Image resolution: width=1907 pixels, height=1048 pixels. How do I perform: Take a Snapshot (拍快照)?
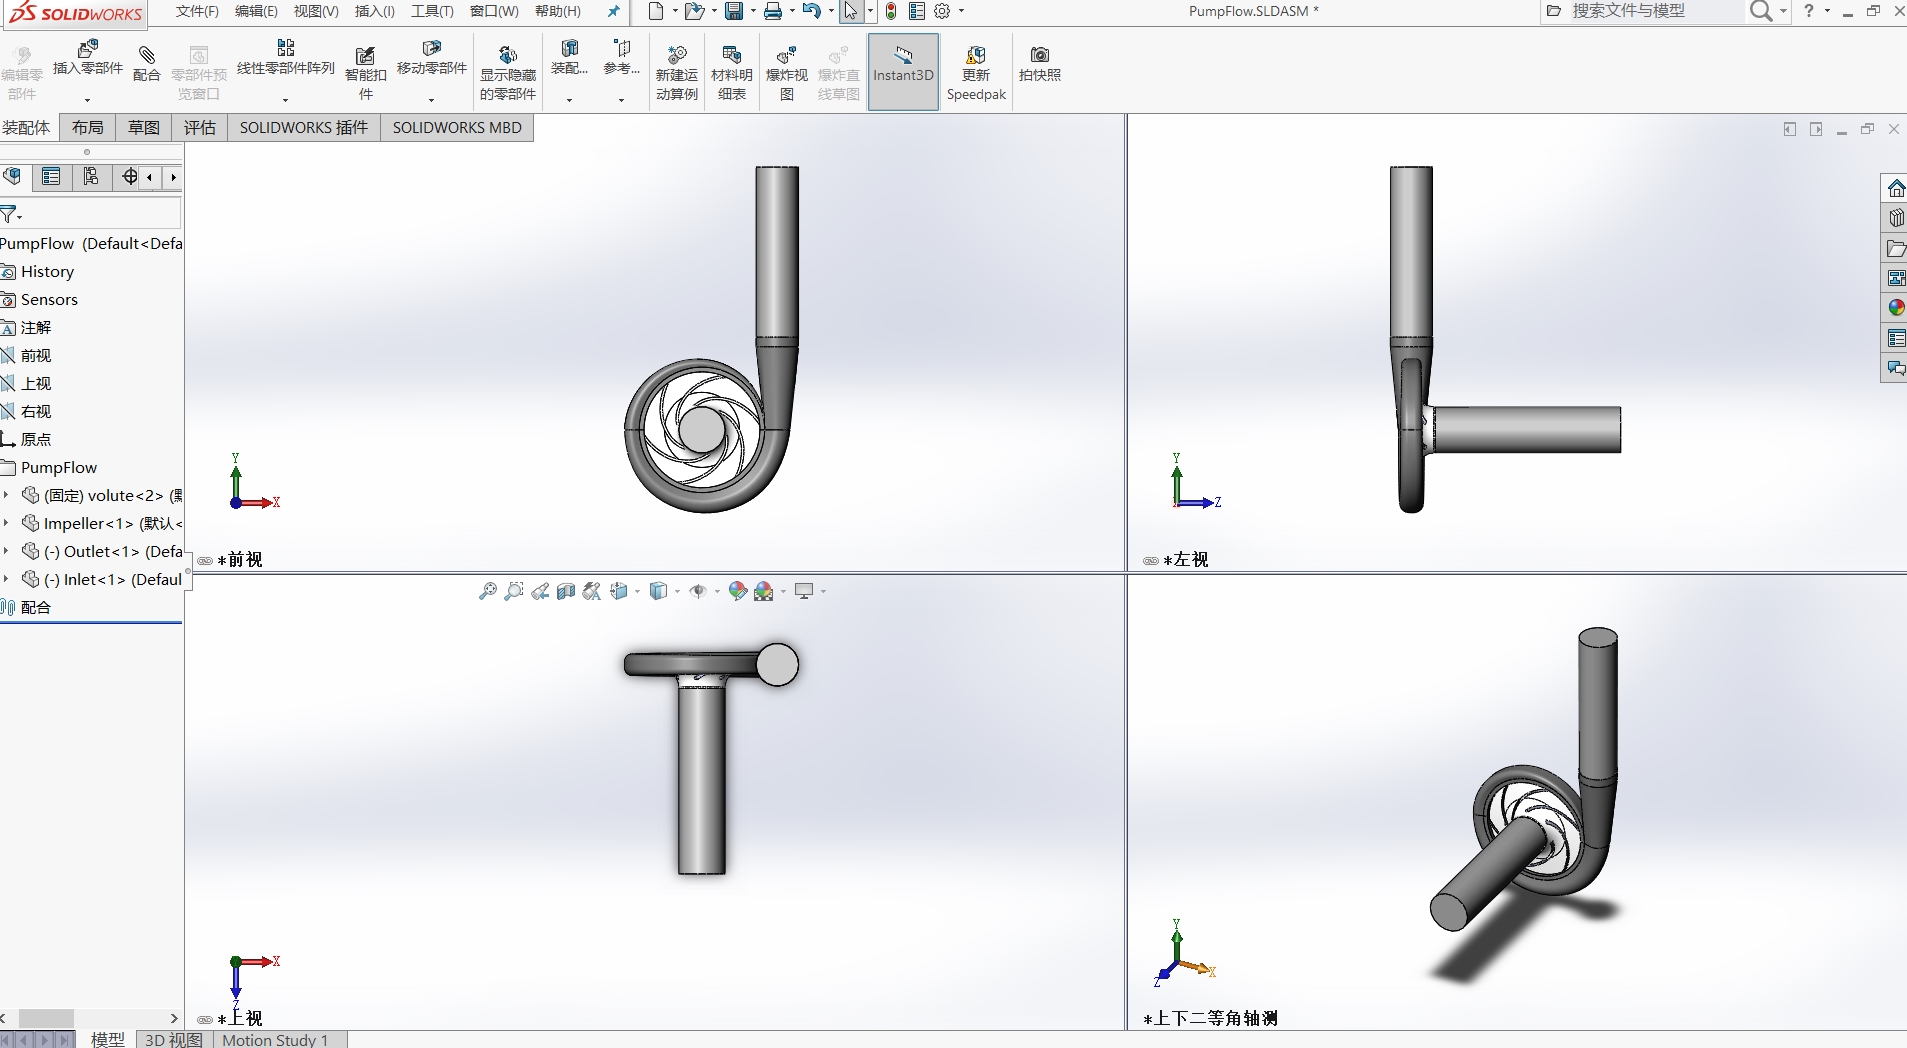(x=1040, y=63)
